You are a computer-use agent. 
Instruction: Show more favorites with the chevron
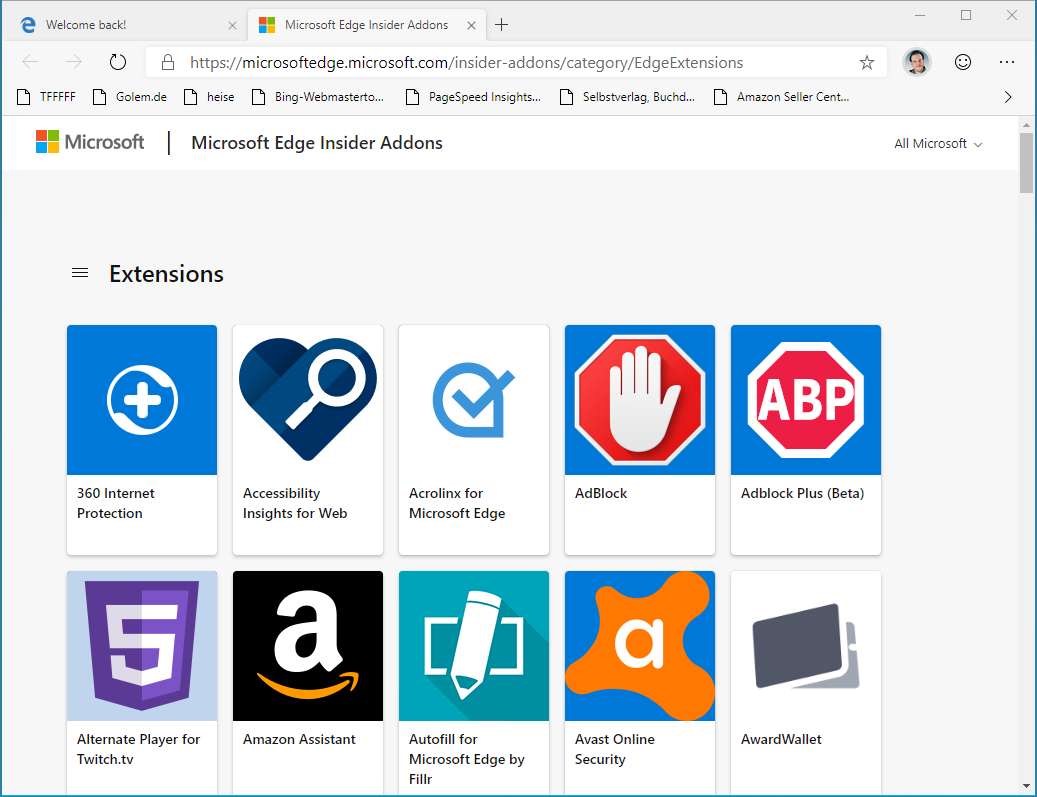1008,97
